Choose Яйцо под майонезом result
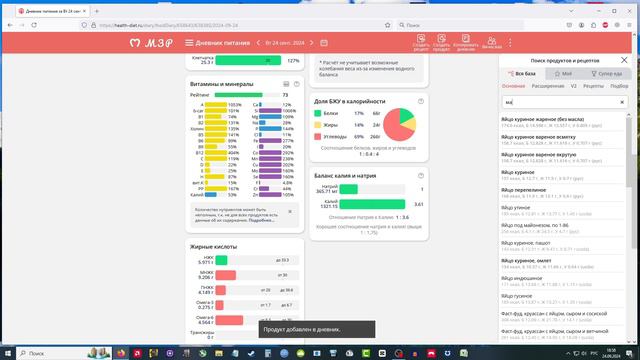The image size is (640, 360). tap(562, 228)
